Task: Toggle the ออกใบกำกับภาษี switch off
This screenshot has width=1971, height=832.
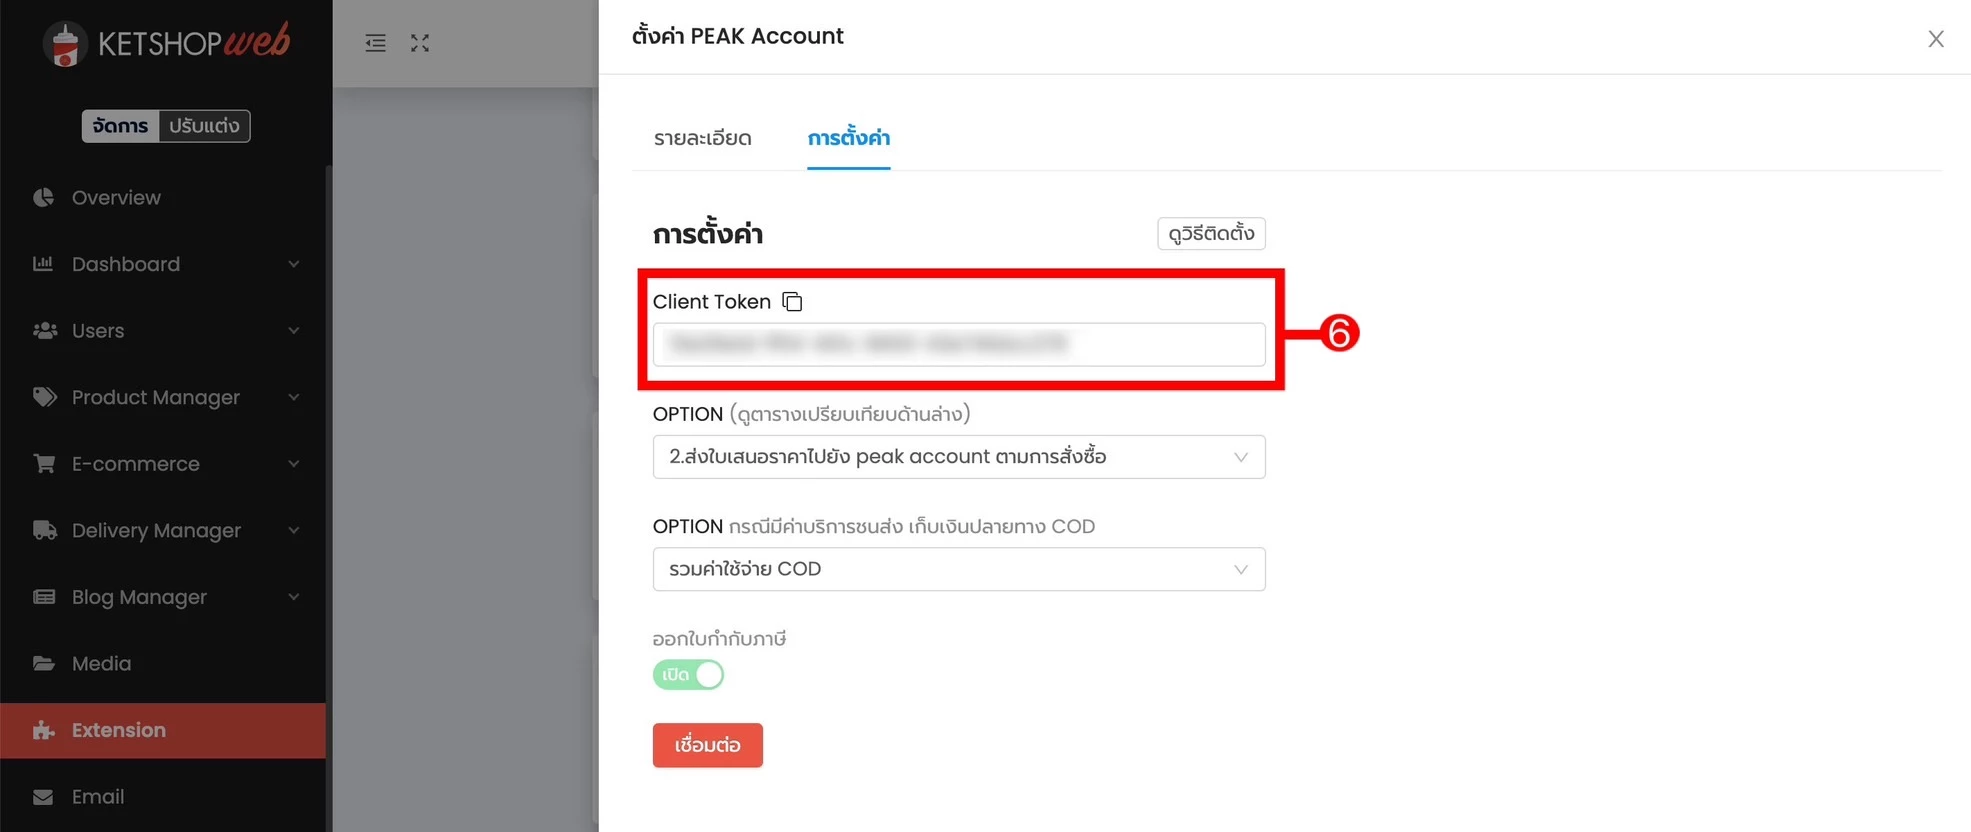Action: click(x=688, y=675)
